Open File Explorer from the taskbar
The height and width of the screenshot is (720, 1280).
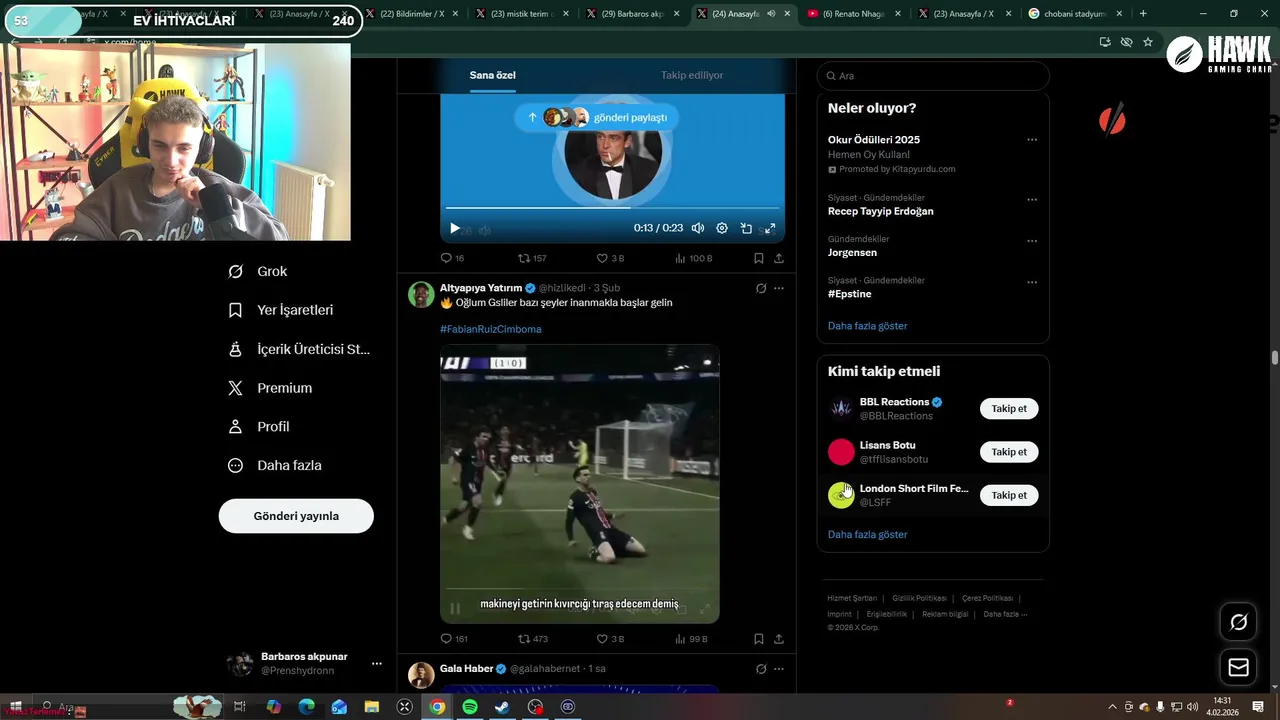tap(371, 706)
